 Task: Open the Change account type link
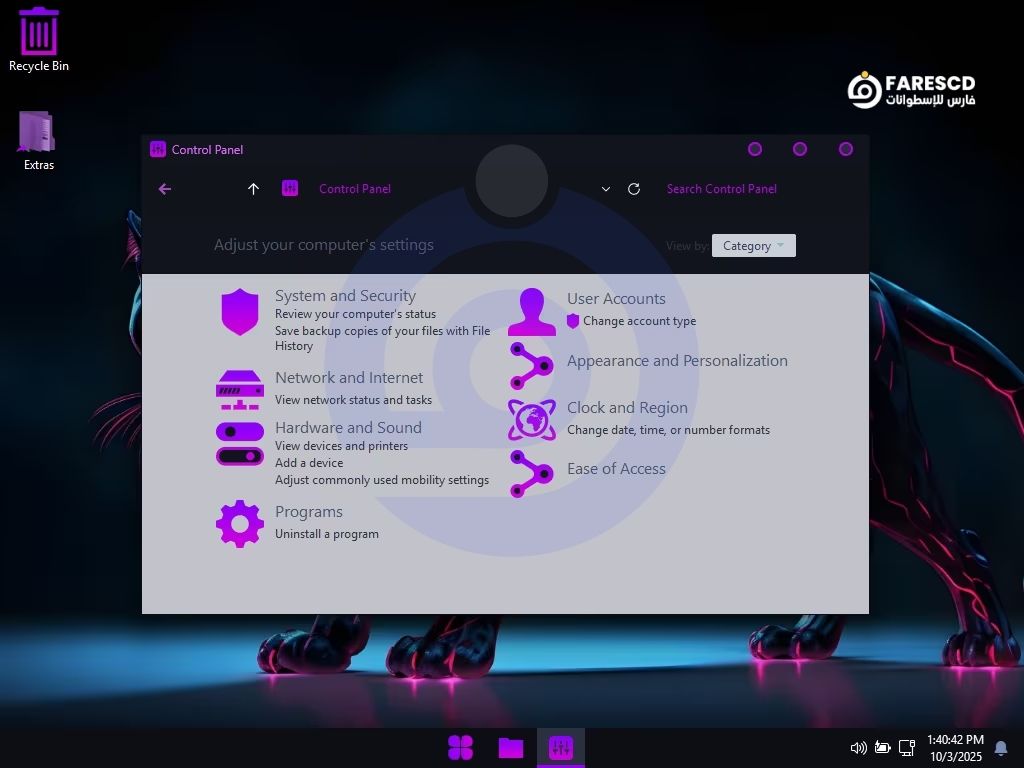639,321
